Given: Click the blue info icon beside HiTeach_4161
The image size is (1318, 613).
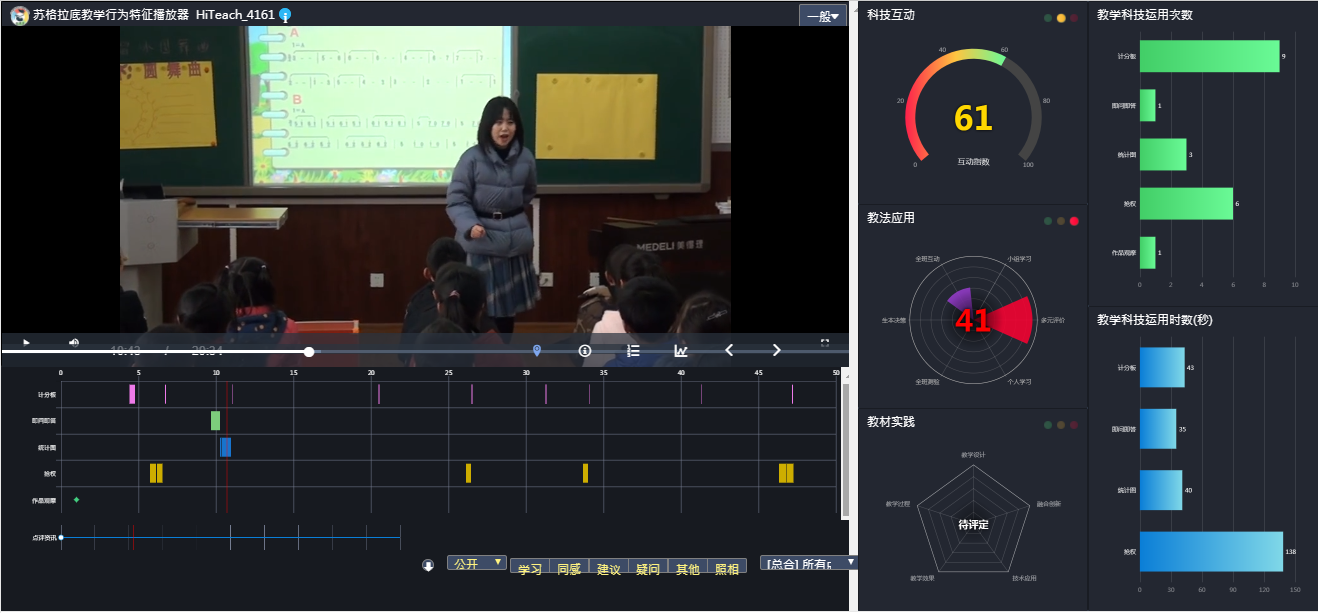Looking at the screenshot, I should pos(285,15).
